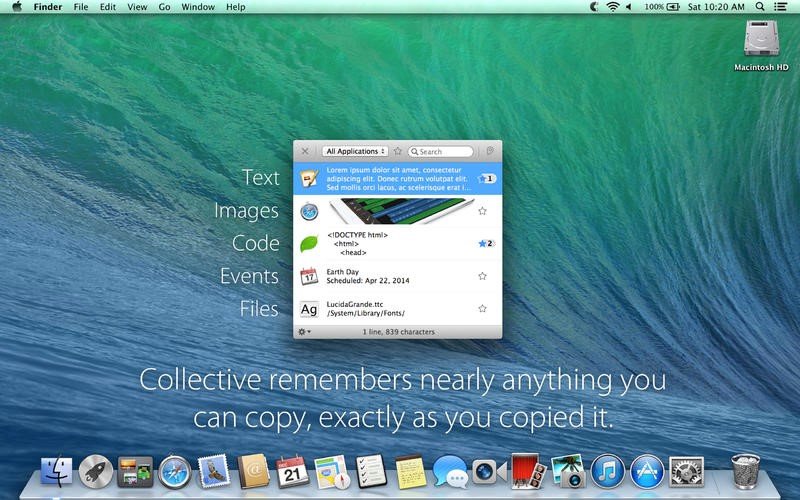Toggle favorite star on Earth Day entry

[x=482, y=276]
